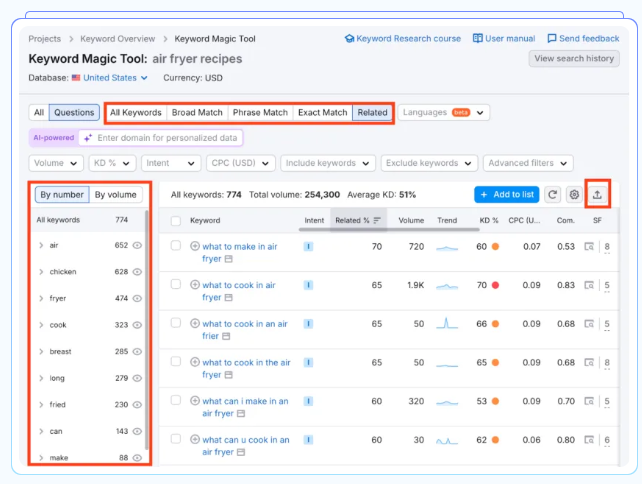Image resolution: width=642 pixels, height=484 pixels.
Task: Select the All Keywords tab
Action: tap(136, 112)
